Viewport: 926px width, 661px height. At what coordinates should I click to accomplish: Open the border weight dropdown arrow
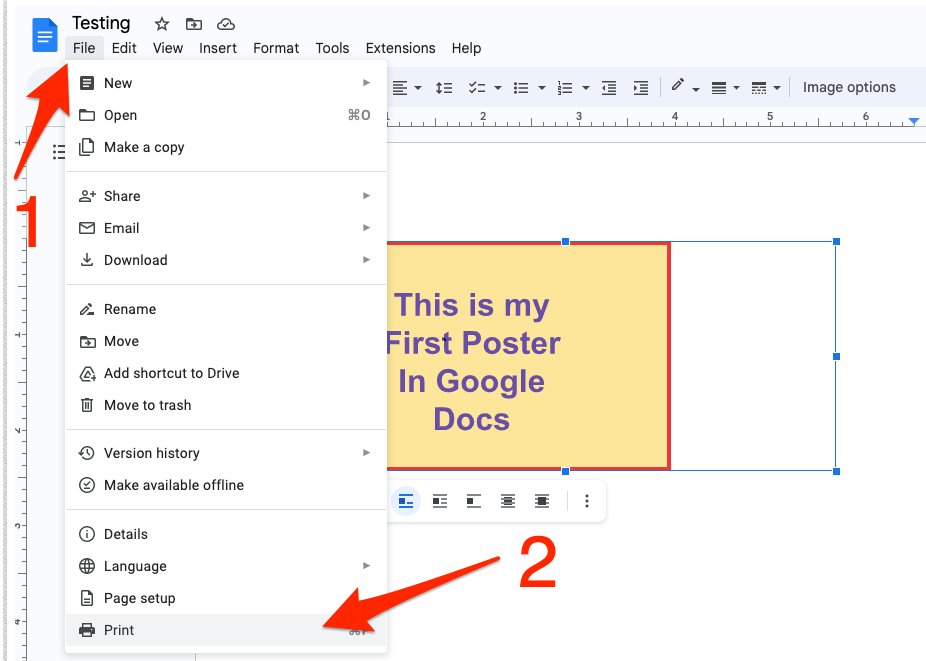click(x=736, y=88)
